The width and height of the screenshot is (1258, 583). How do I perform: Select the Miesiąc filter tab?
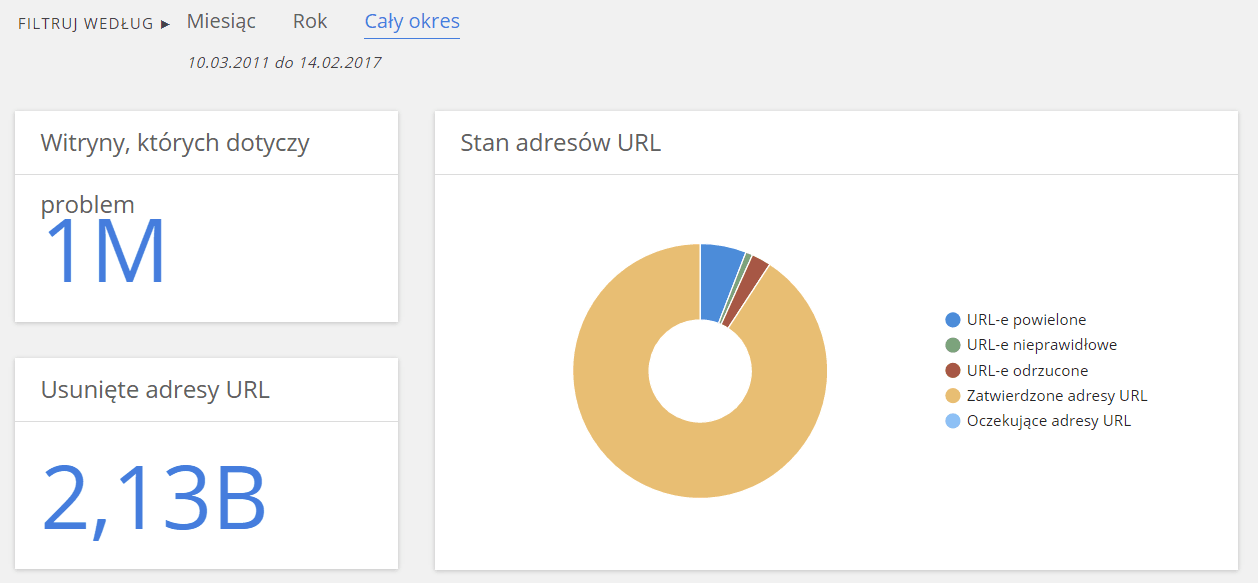(221, 22)
